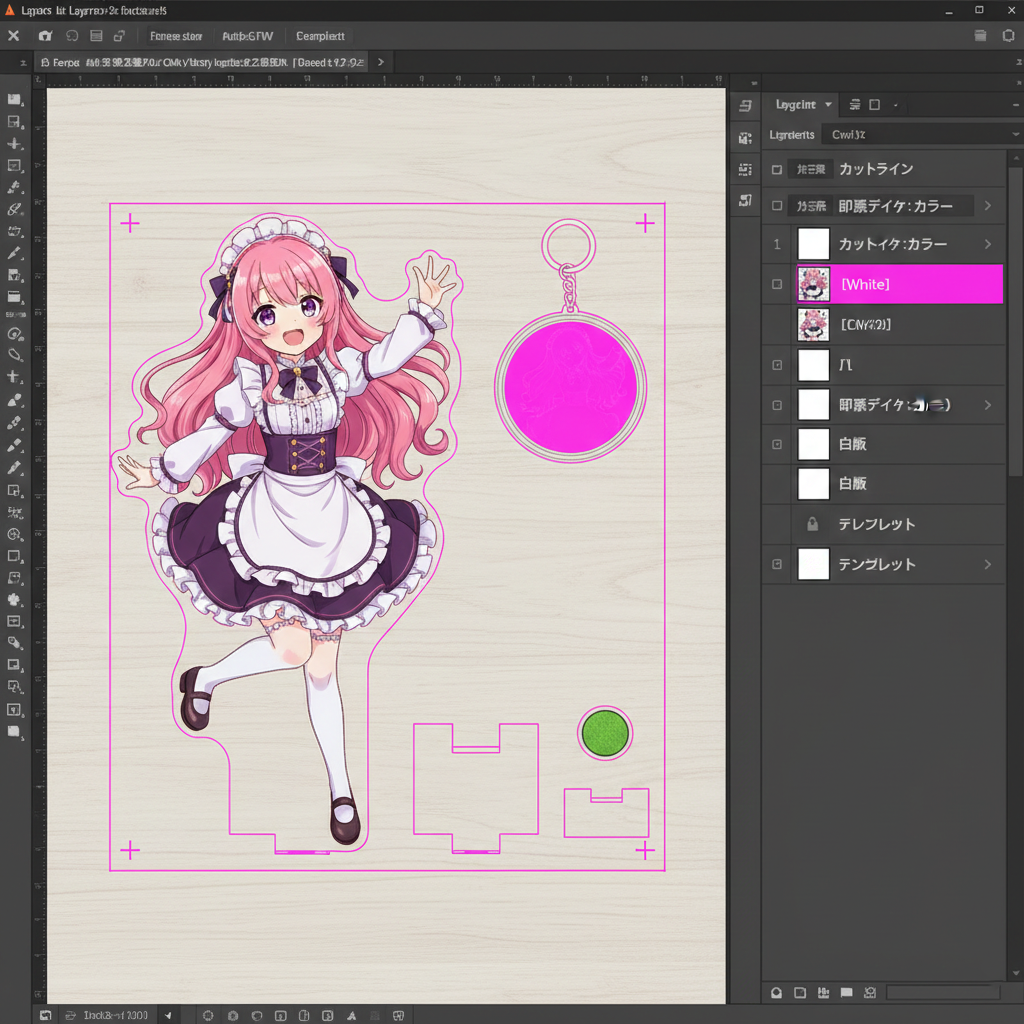This screenshot has height=1024, width=1024.
Task: Open the Layers panel tab
Action: 797,104
